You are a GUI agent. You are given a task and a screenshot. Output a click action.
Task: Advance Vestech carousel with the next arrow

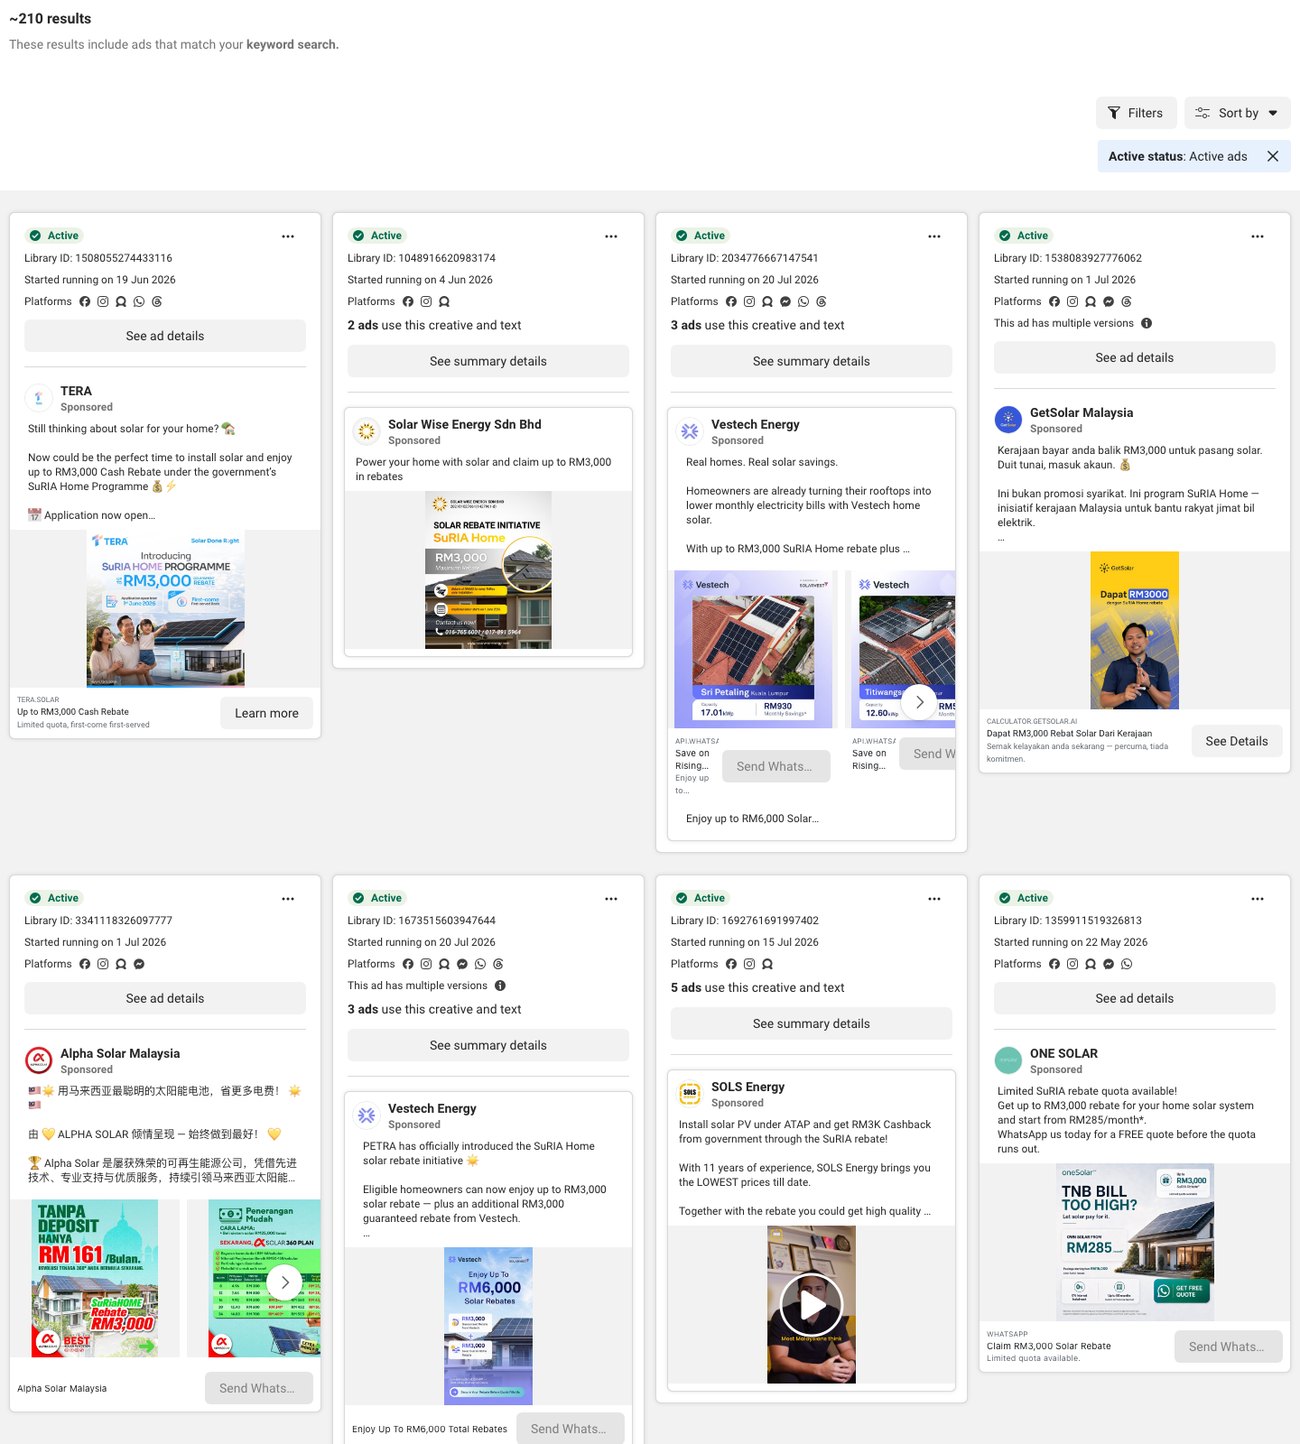pyautogui.click(x=919, y=702)
